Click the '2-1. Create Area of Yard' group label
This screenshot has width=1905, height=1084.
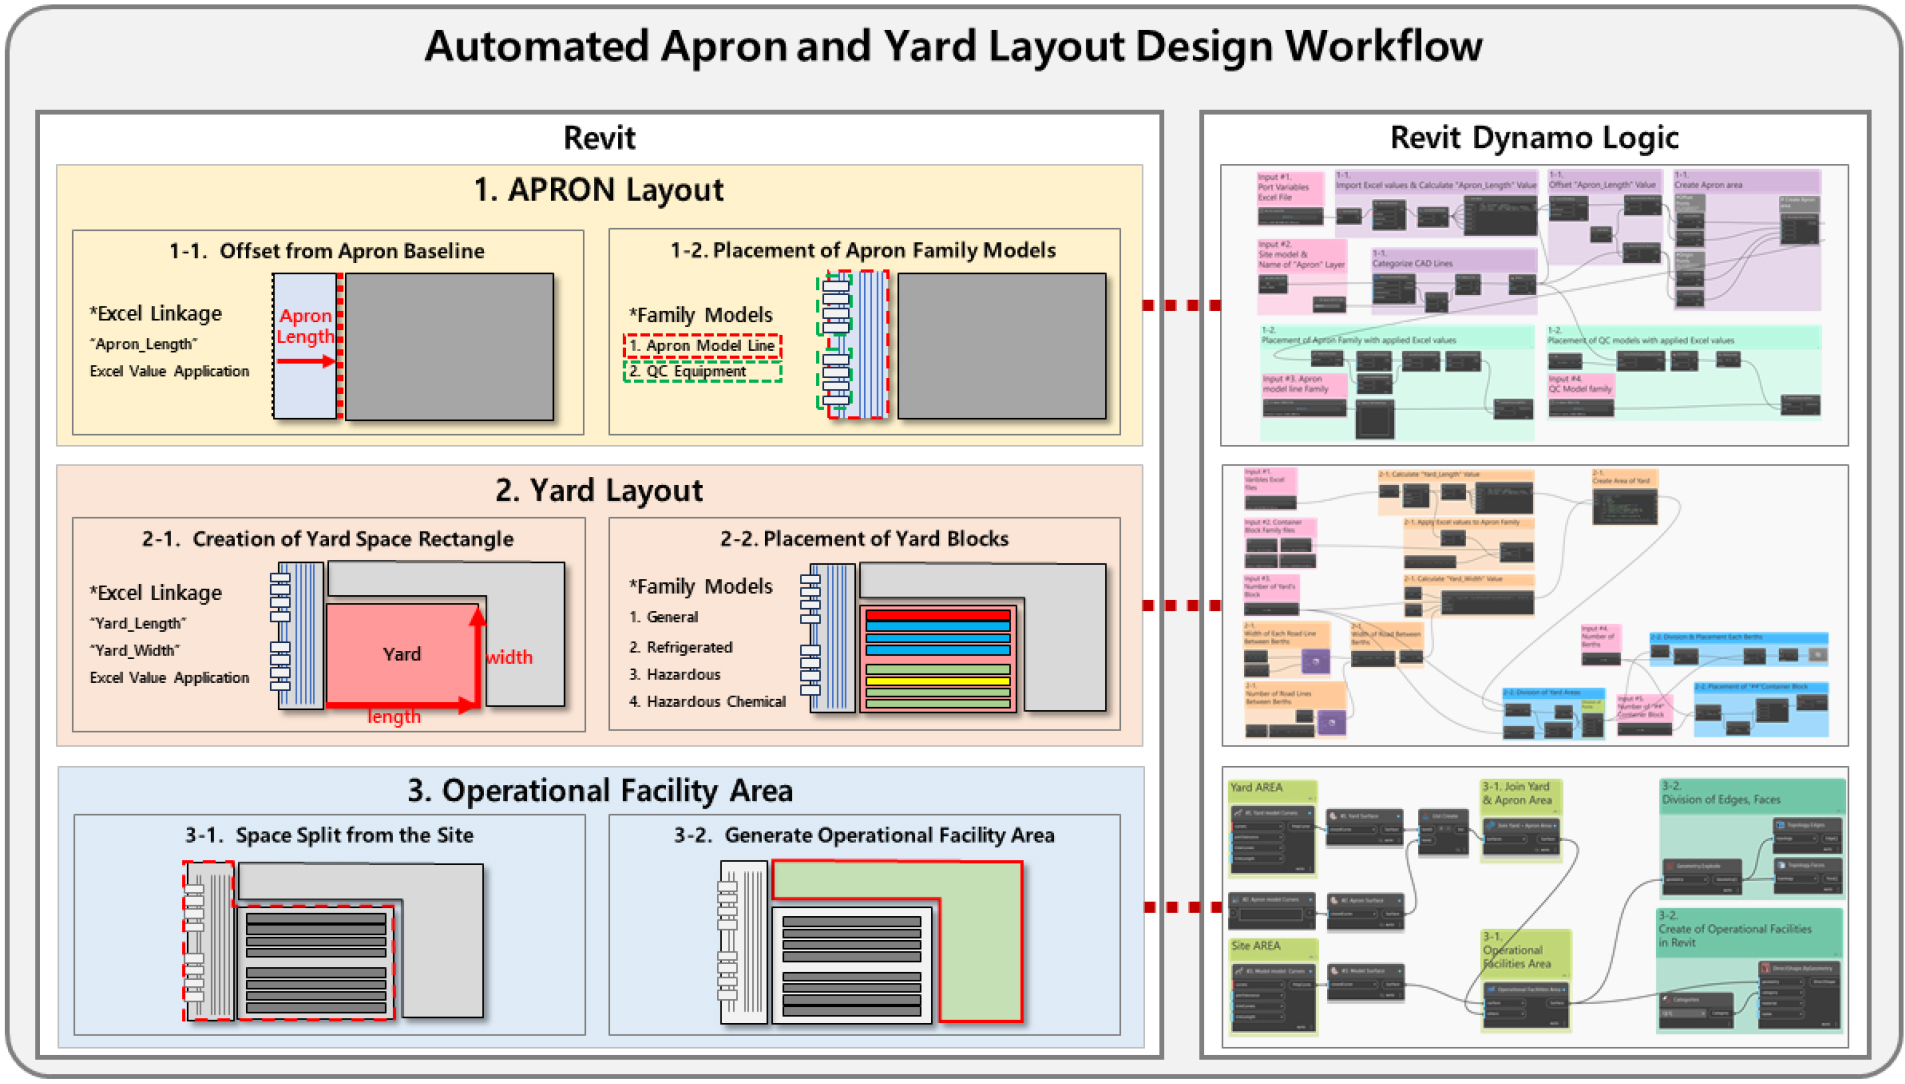pos(1621,477)
